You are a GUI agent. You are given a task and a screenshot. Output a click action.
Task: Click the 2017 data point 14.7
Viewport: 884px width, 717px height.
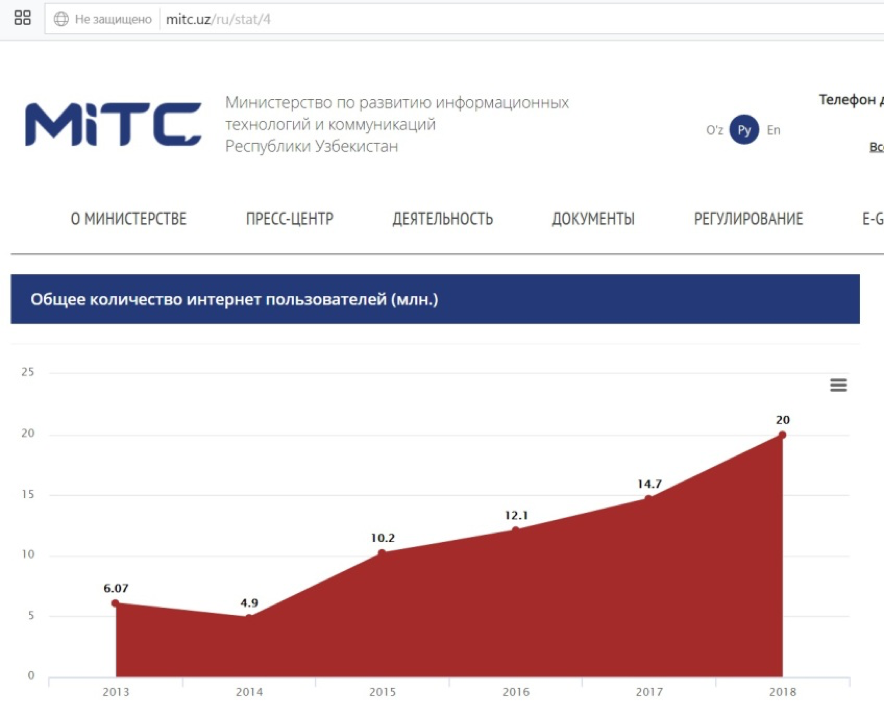648,498
